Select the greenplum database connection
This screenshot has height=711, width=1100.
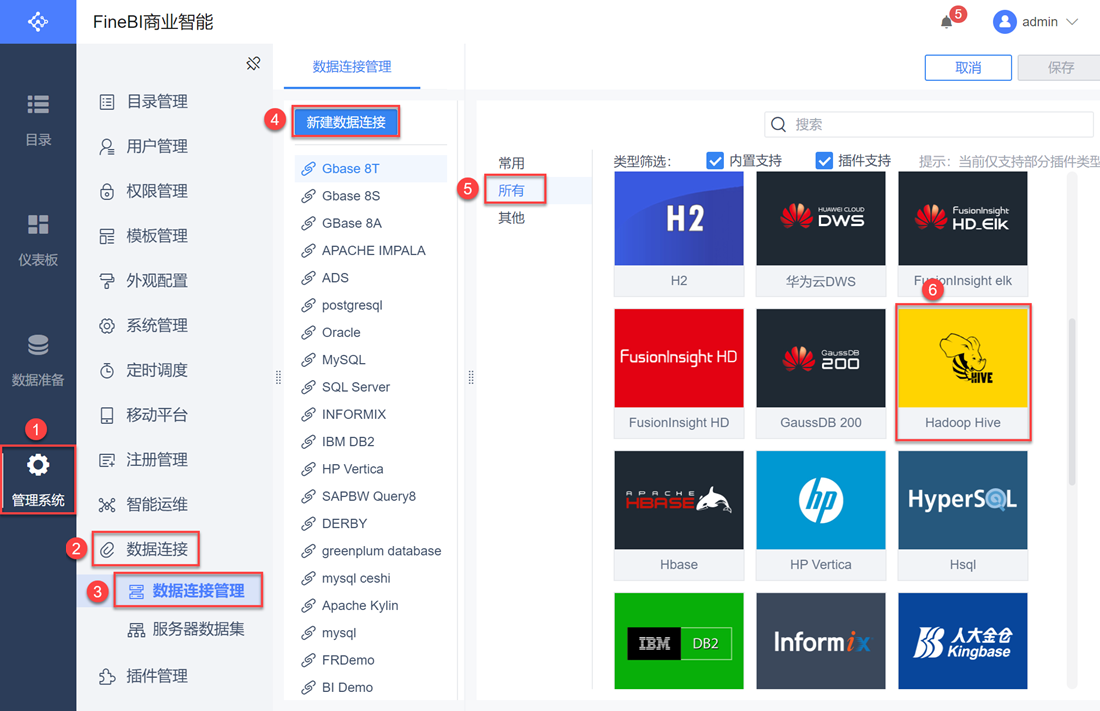click(x=370, y=551)
